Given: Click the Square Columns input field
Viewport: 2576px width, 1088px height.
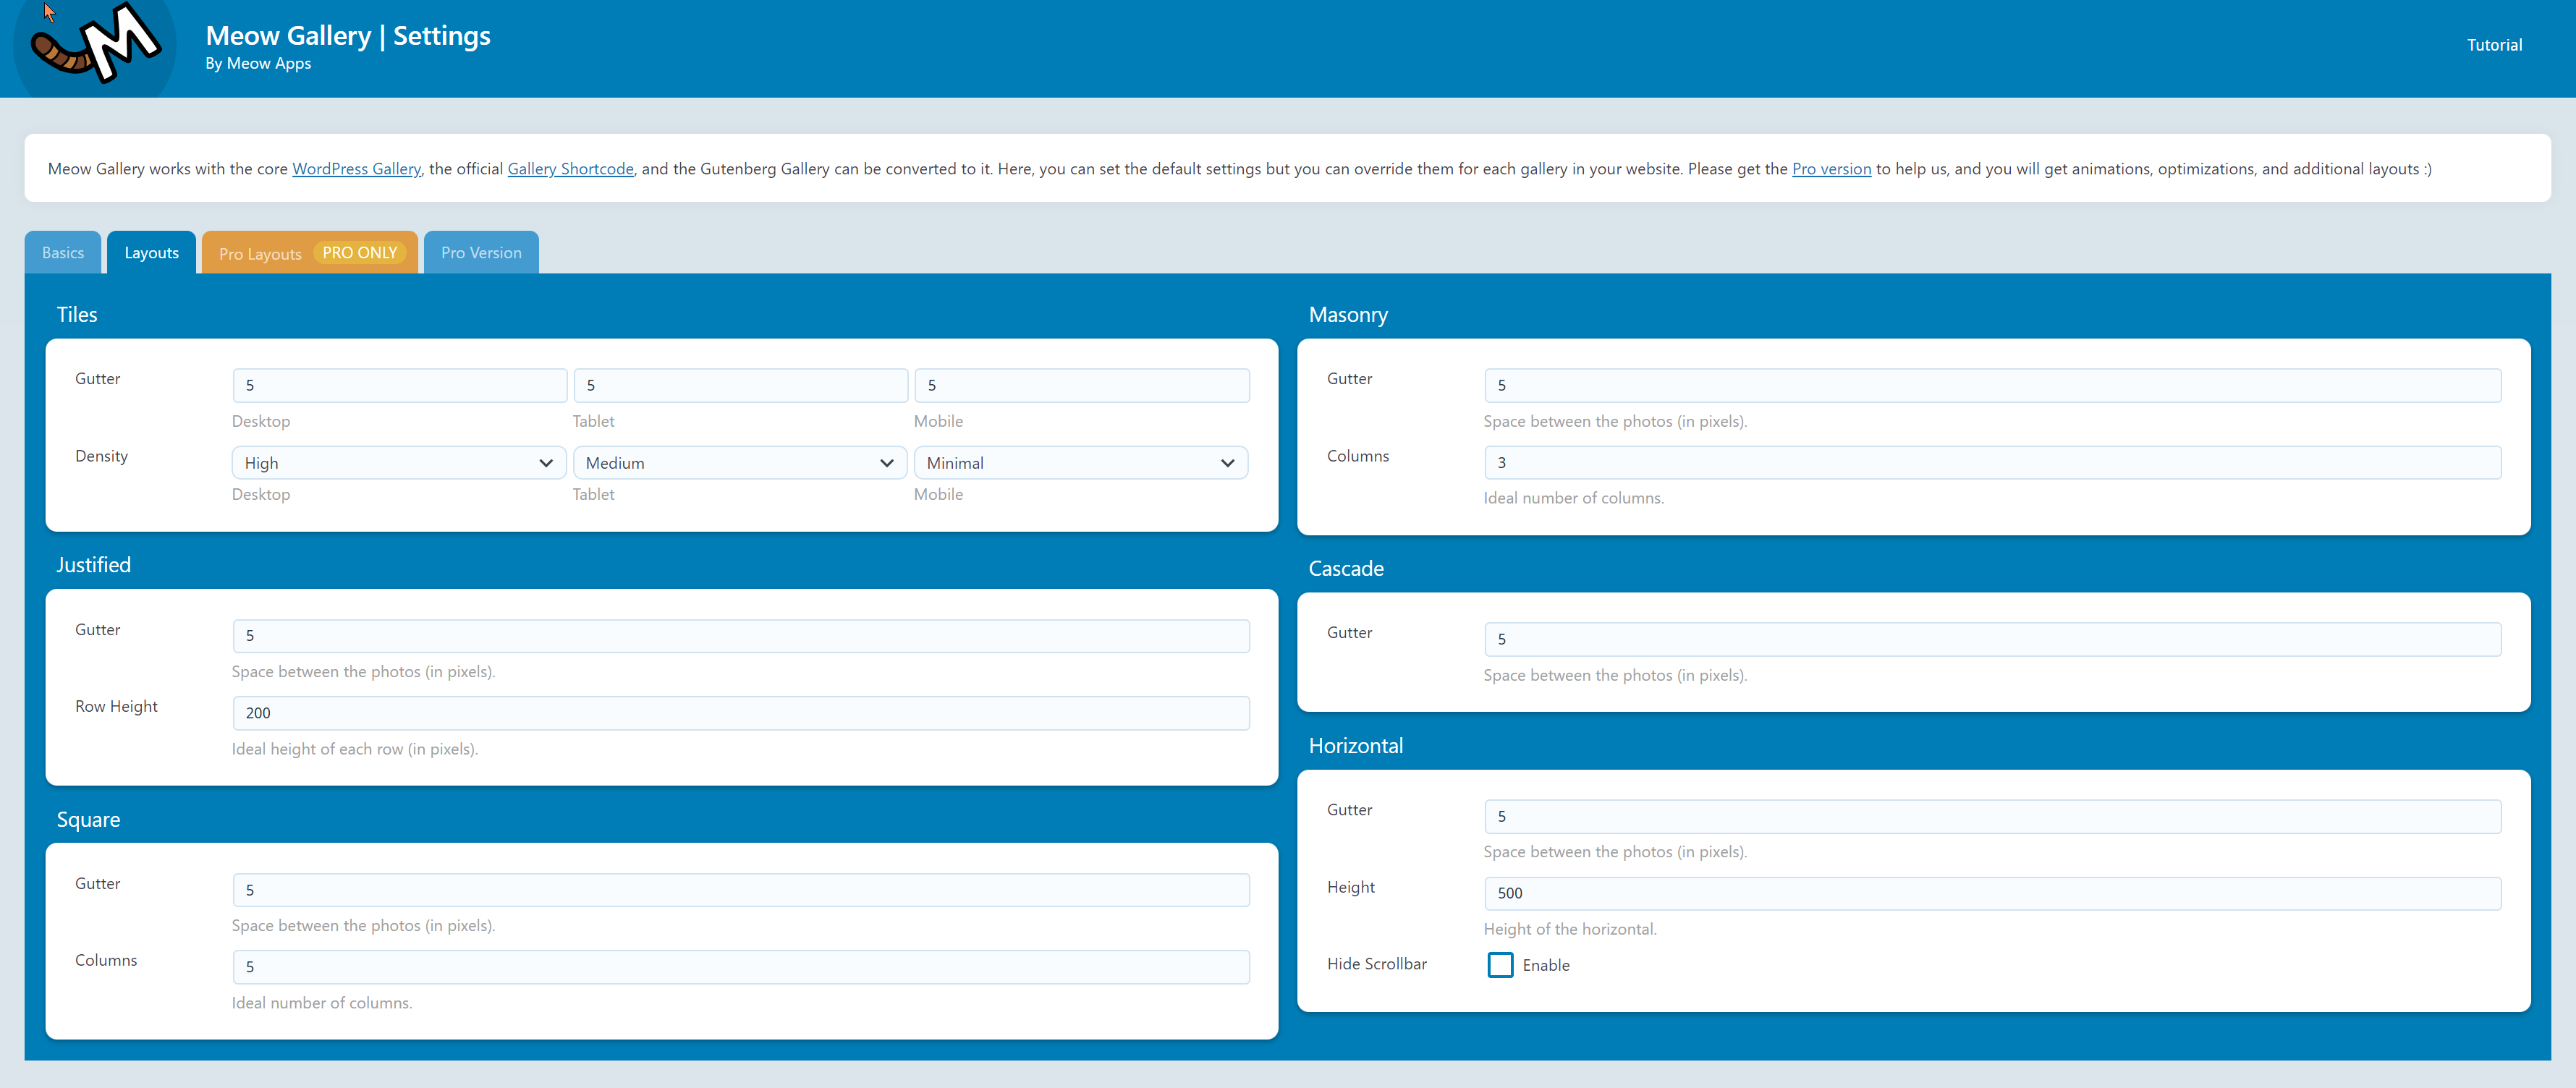Looking at the screenshot, I should pos(741,967).
